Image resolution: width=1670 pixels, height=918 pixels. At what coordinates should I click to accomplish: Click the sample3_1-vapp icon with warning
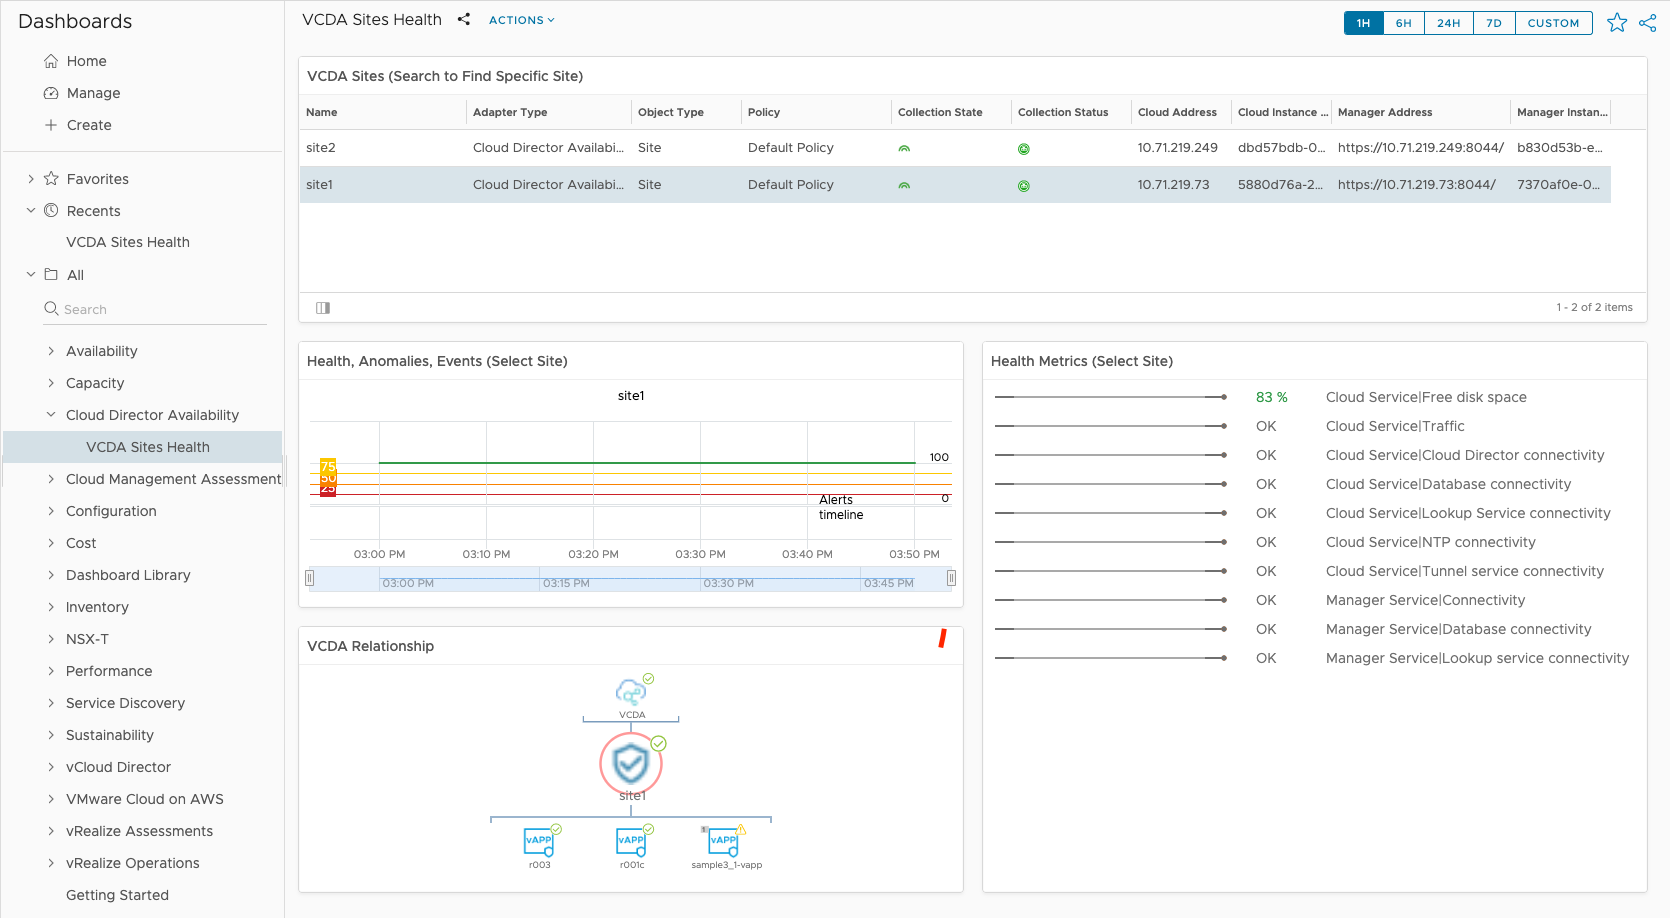[x=724, y=841]
